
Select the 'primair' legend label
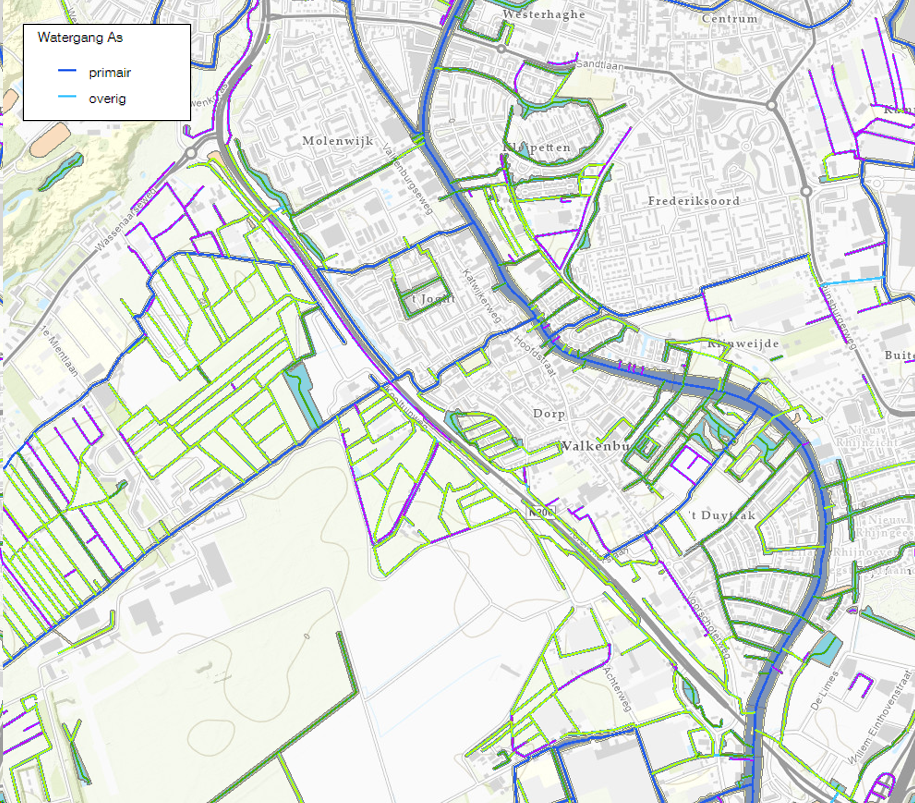click(110, 72)
